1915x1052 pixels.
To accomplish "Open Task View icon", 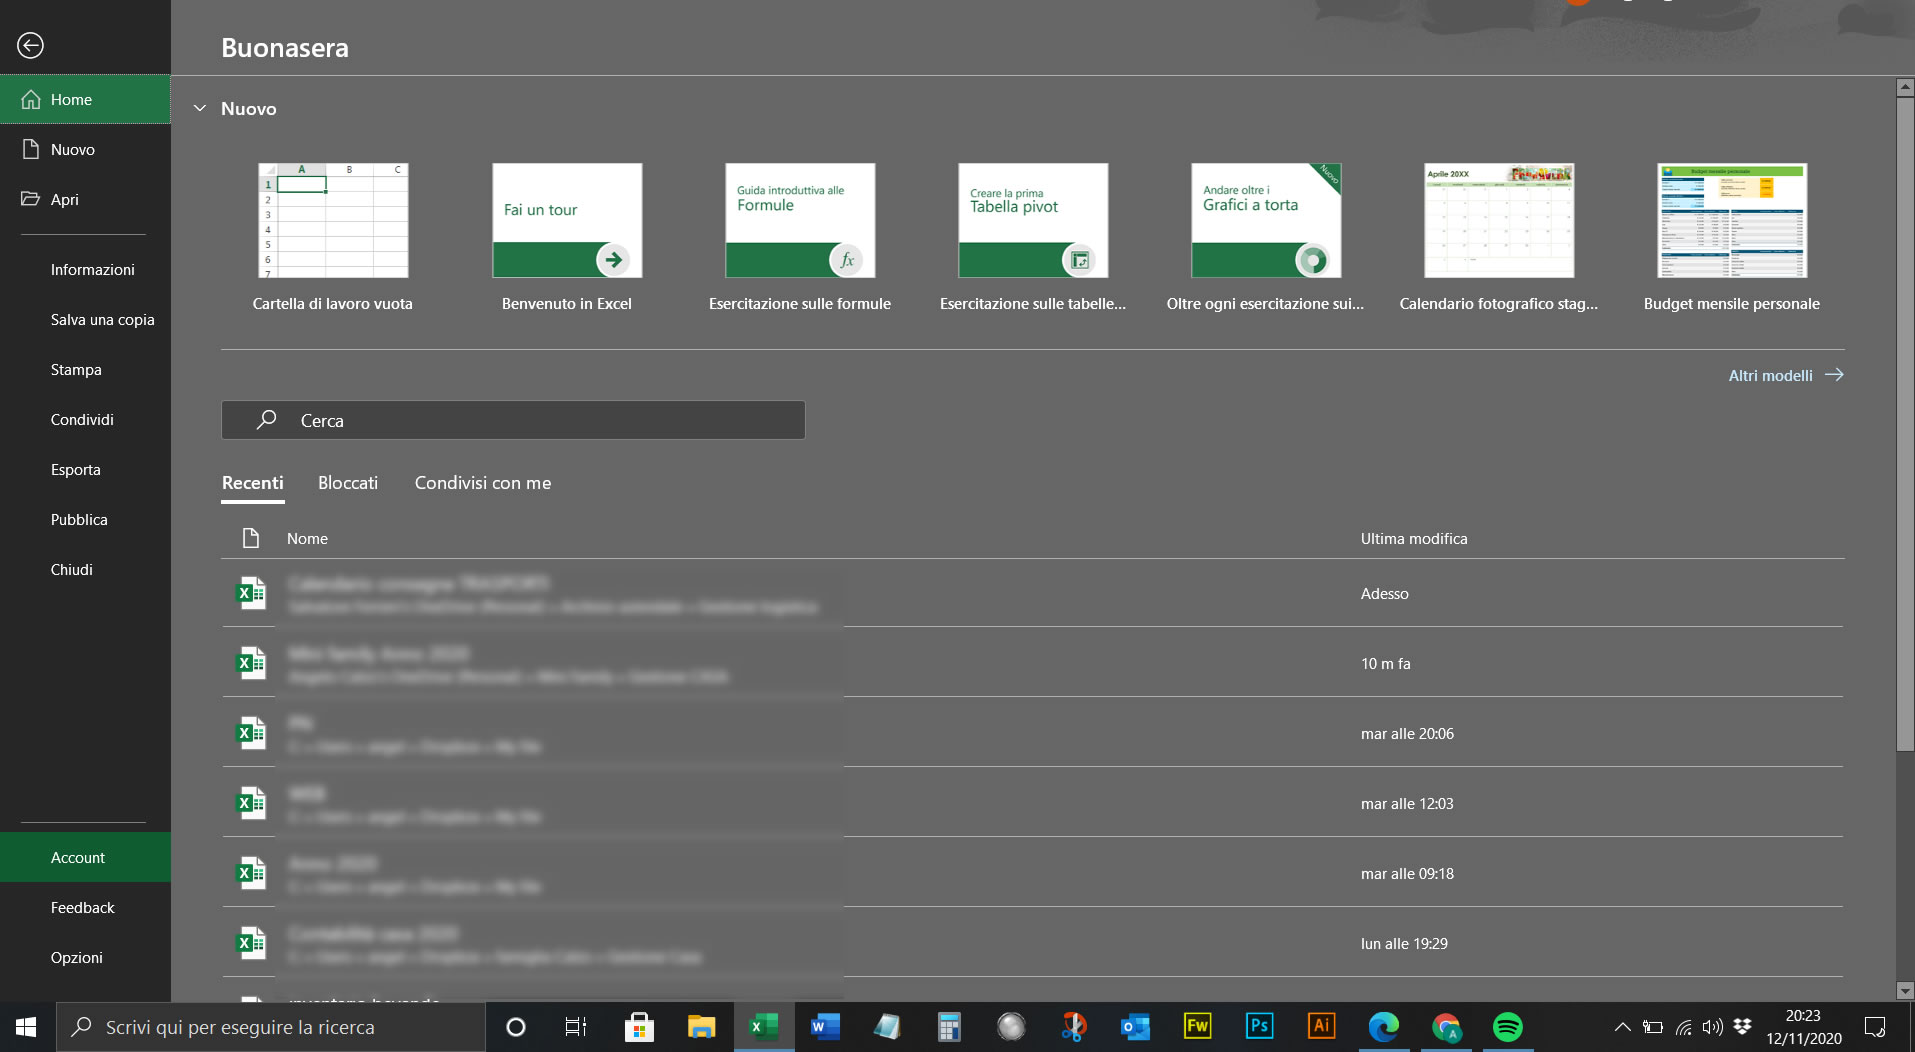I will [576, 1027].
